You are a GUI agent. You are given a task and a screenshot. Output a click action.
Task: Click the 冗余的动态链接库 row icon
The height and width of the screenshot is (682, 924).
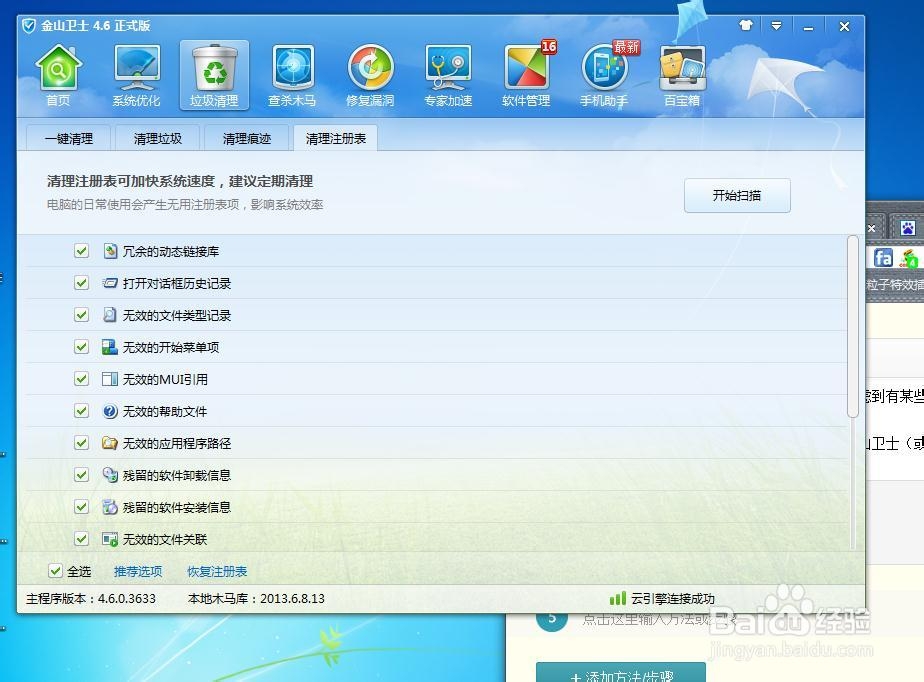(x=110, y=251)
